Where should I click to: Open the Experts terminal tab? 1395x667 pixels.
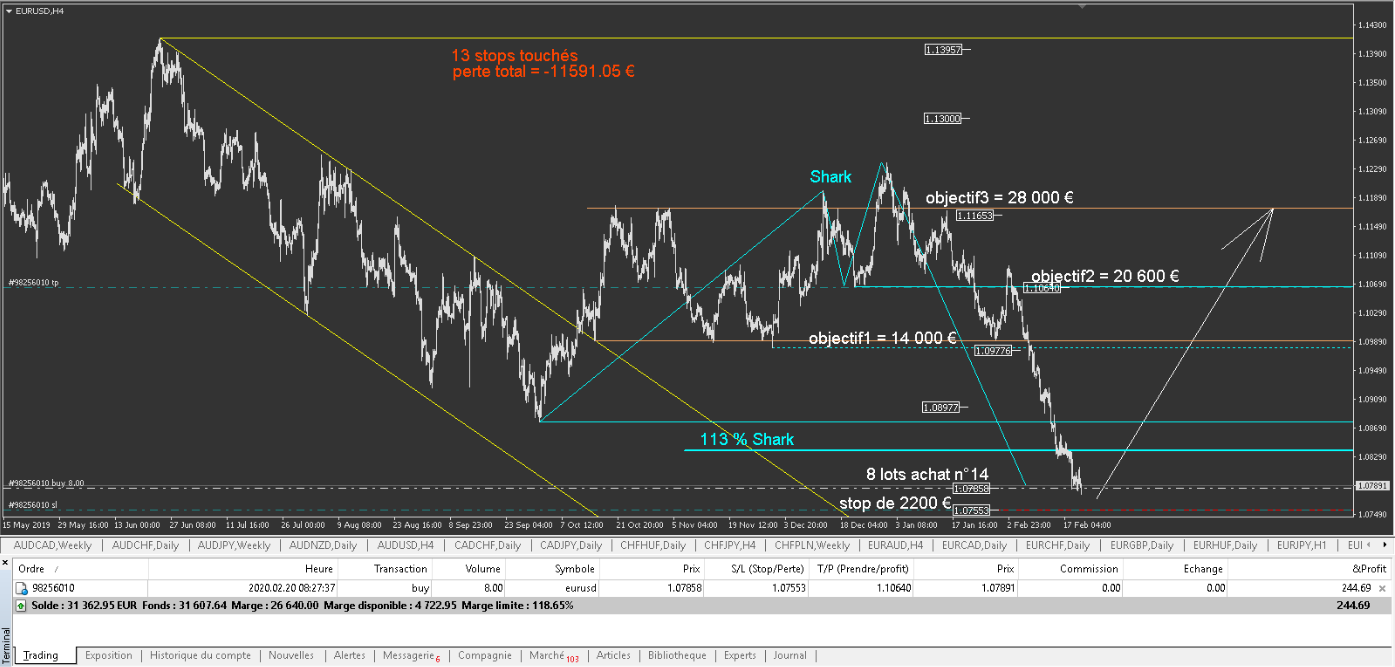point(740,656)
